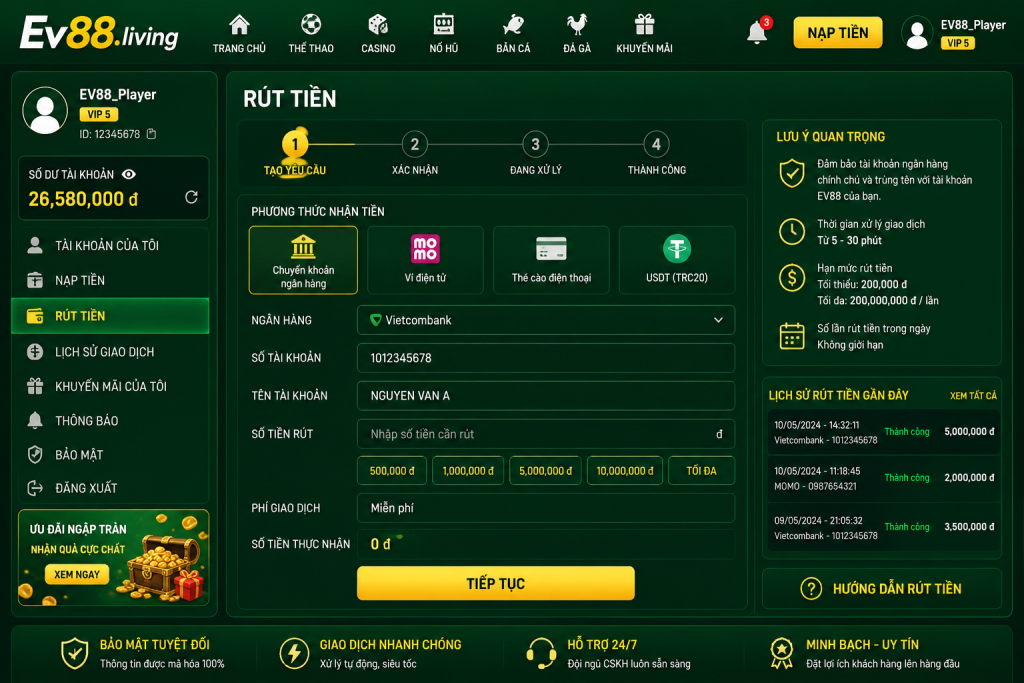Image resolution: width=1024 pixels, height=683 pixels.
Task: Click Miễn phí transaction fee field
Action: pos(546,508)
